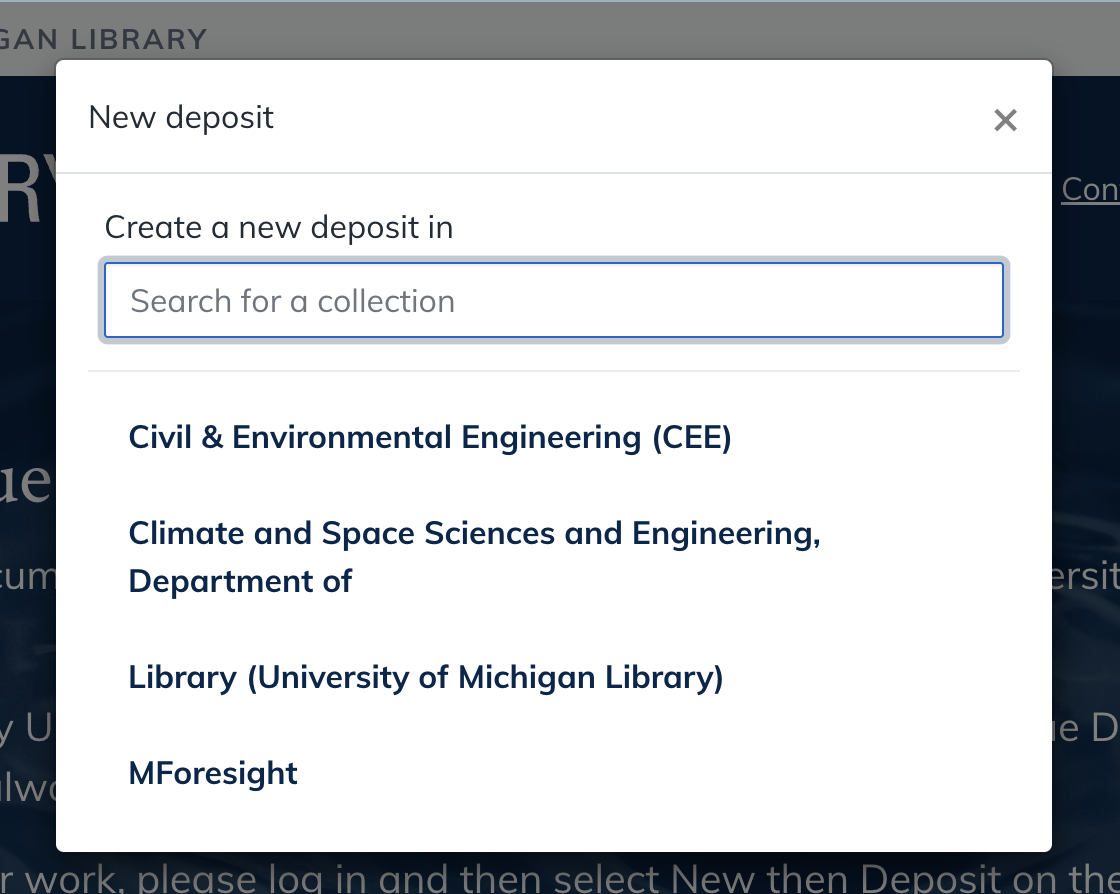The image size is (1120, 894).
Task: Dismiss the dialog via the close icon
Action: click(1005, 119)
